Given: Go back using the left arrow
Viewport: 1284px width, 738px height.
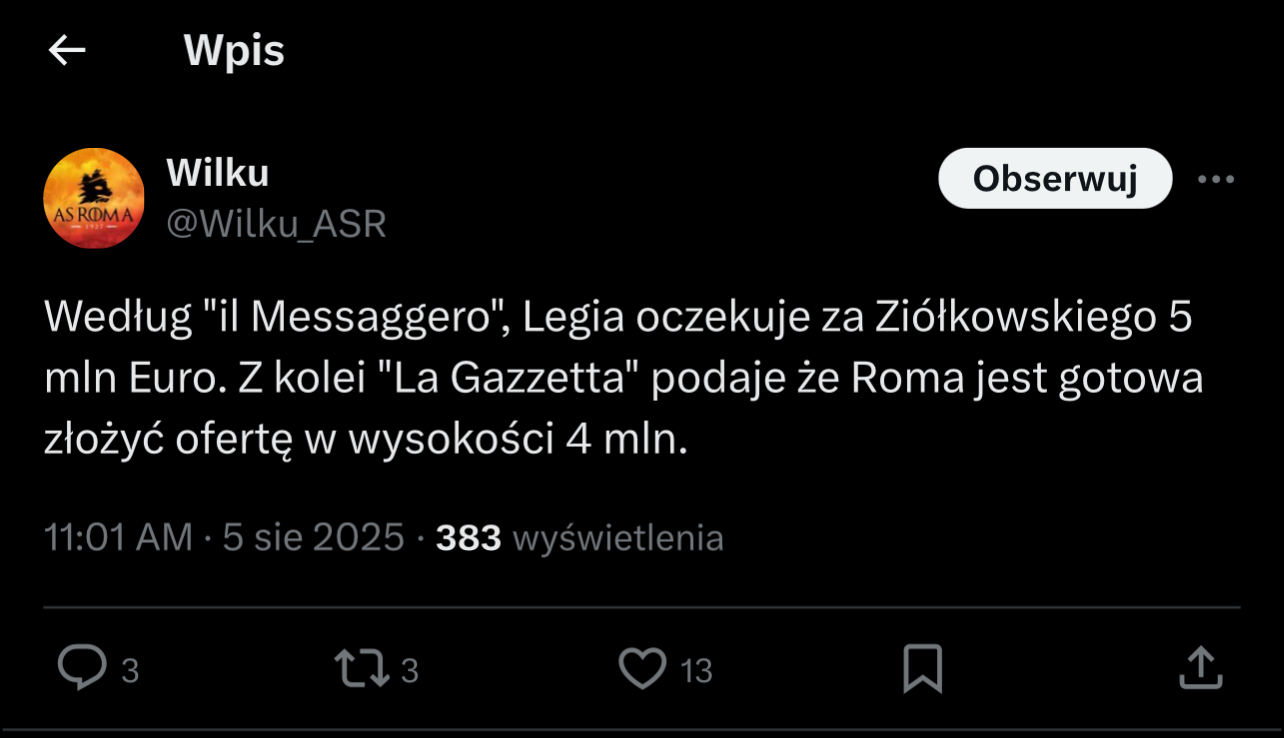Looking at the screenshot, I should point(67,51).
